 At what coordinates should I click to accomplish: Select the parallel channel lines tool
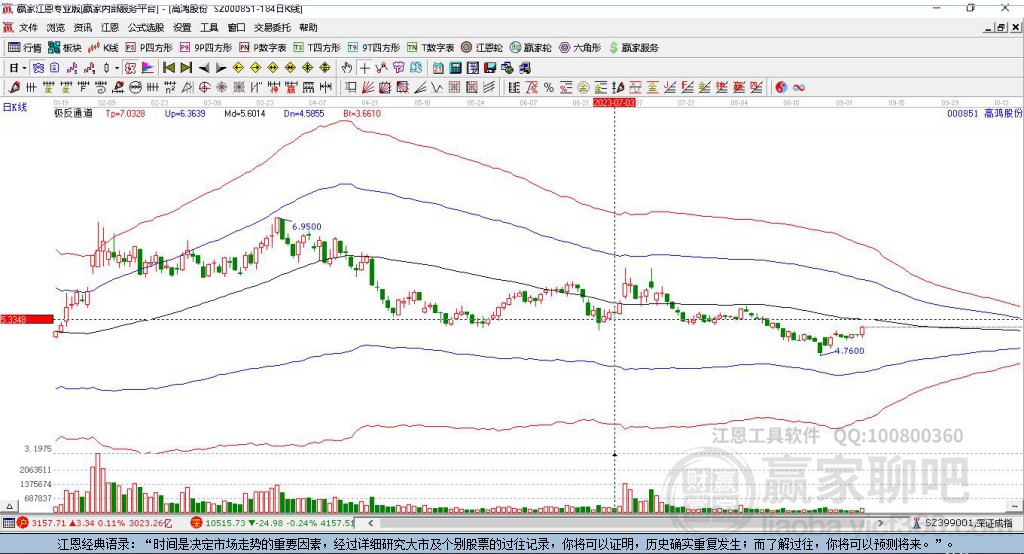489,87
